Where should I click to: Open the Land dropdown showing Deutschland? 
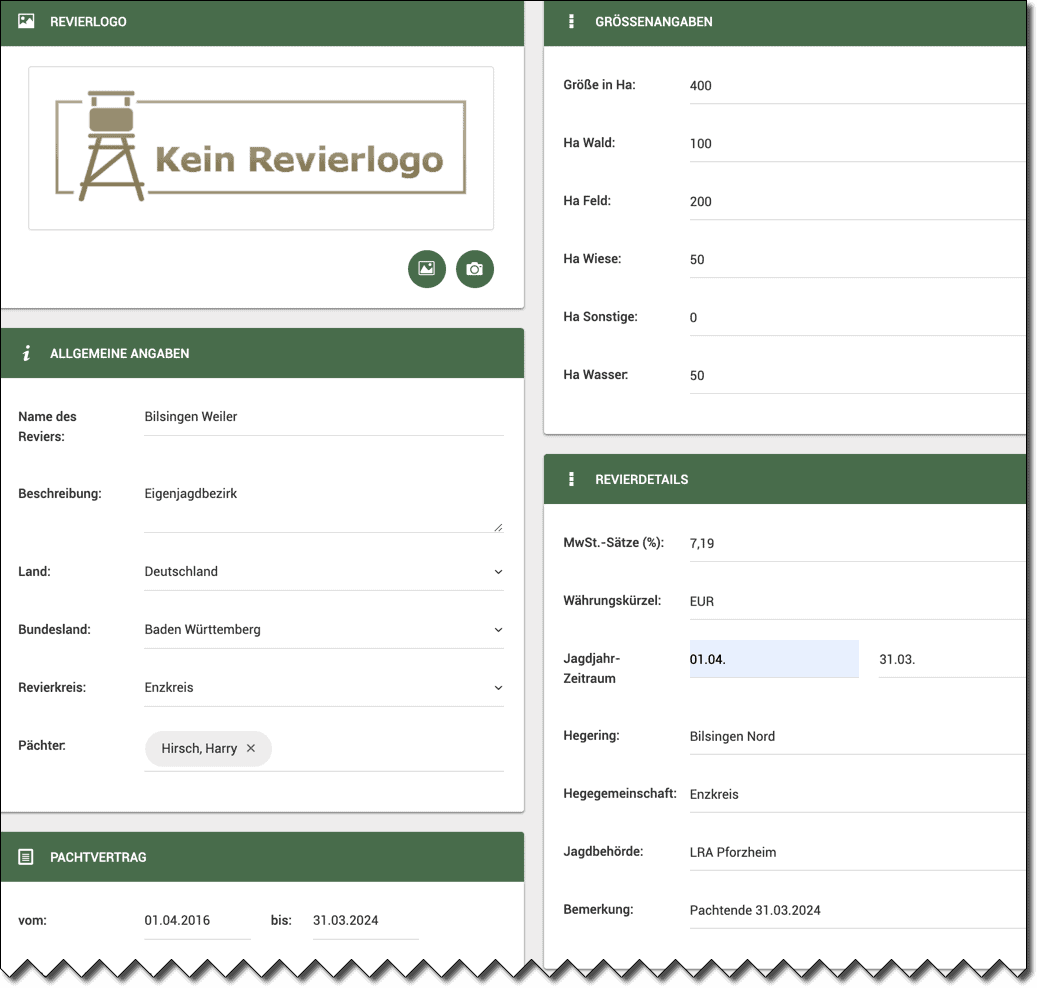pos(323,572)
